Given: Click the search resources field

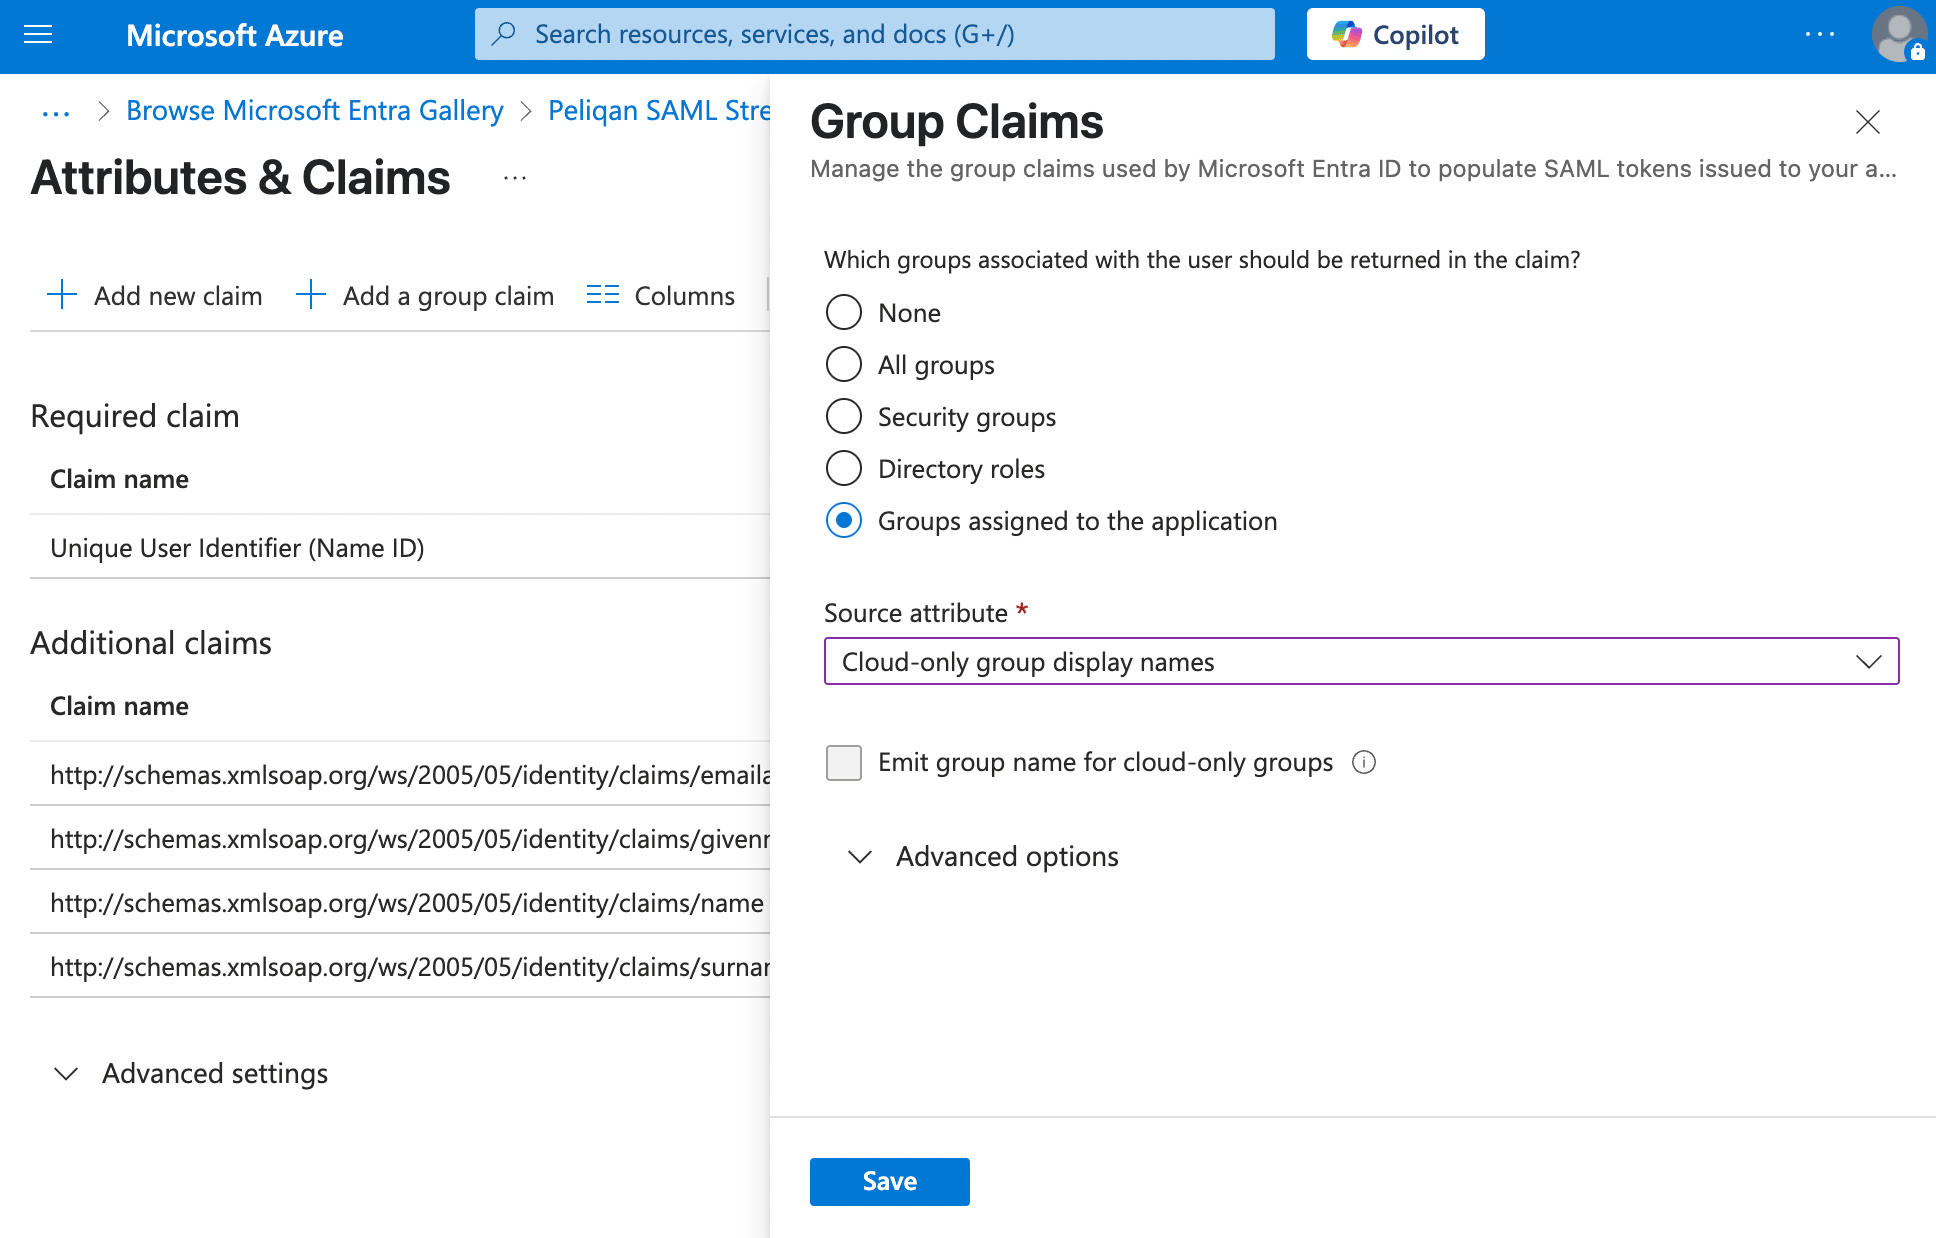Looking at the screenshot, I should click(x=874, y=34).
